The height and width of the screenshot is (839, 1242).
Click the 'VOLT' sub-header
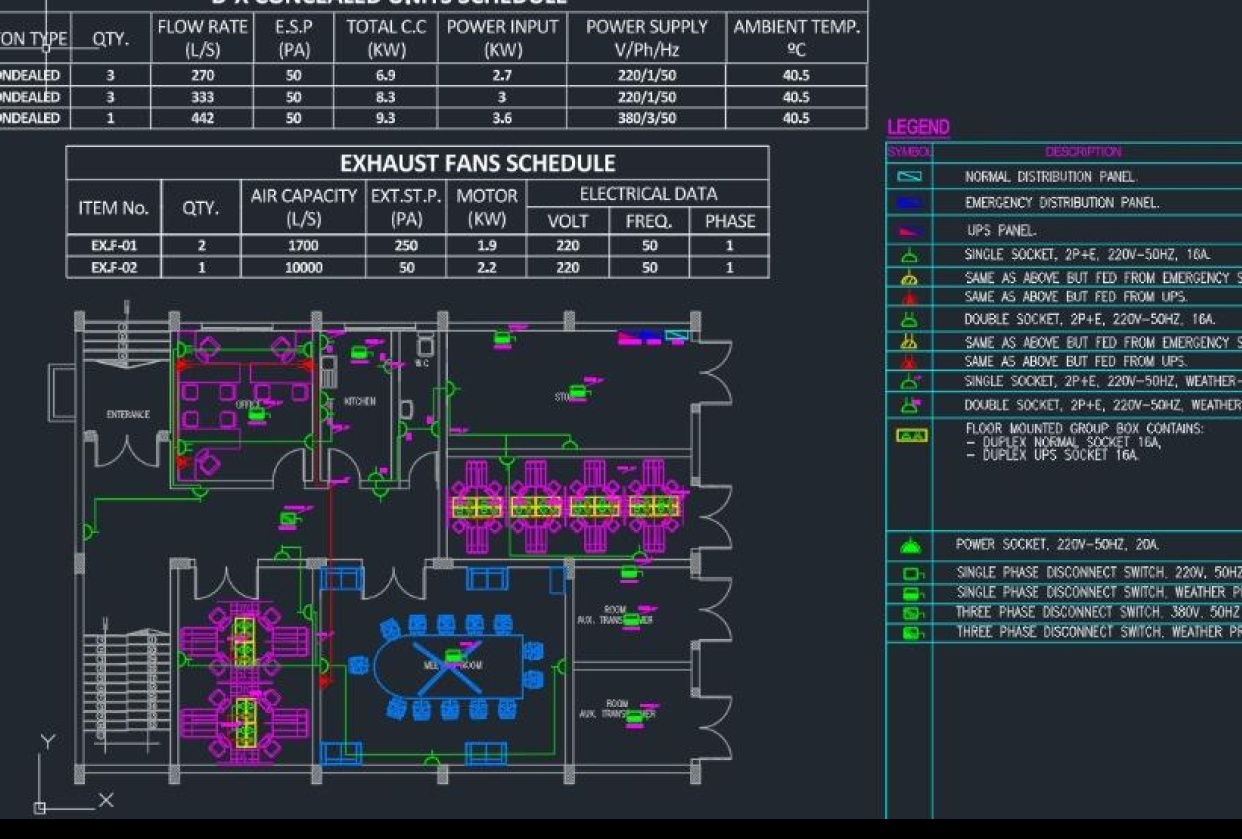[x=568, y=222]
